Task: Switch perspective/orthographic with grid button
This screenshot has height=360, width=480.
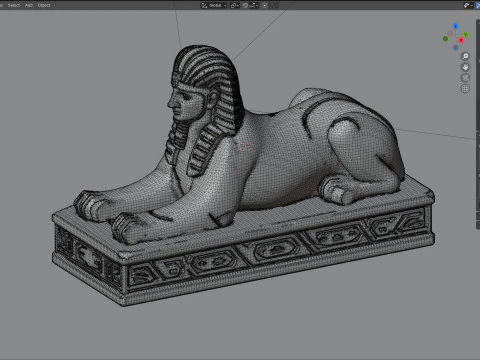Action: point(465,88)
